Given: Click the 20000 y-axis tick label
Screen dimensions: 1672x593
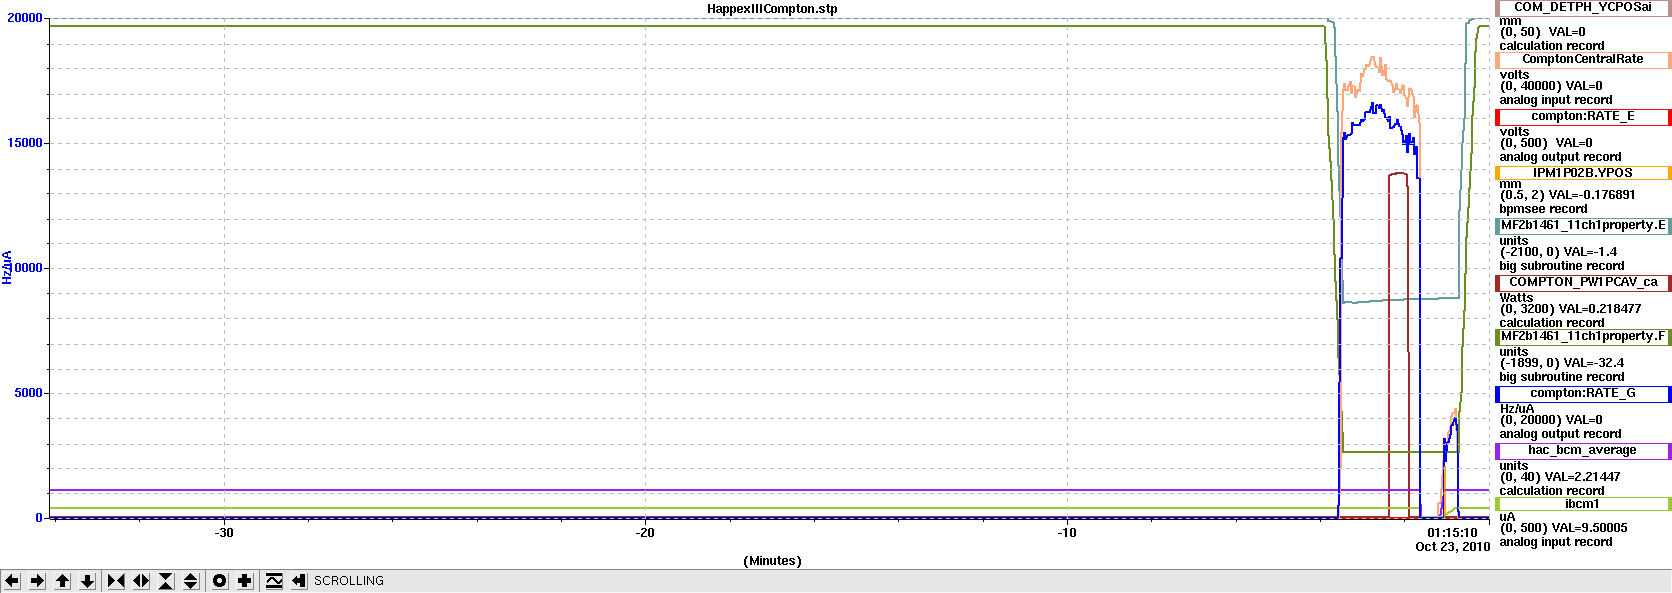Looking at the screenshot, I should pyautogui.click(x=25, y=18).
